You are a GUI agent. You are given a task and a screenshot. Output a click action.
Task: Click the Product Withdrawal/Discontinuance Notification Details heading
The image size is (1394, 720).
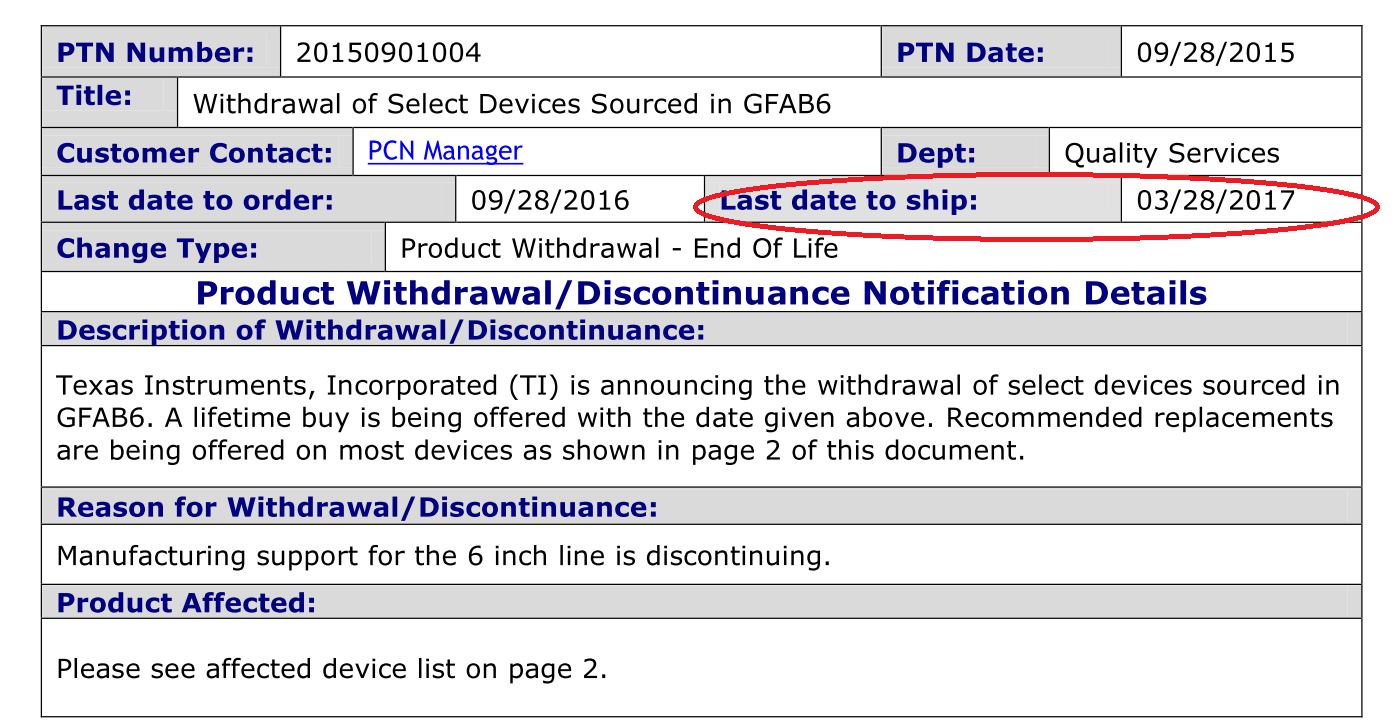coord(701,293)
